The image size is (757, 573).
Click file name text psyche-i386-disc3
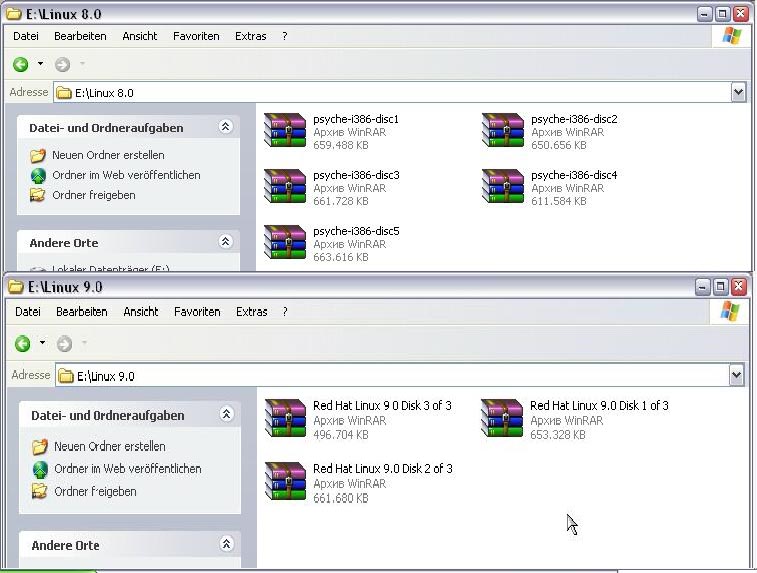pyautogui.click(x=356, y=175)
